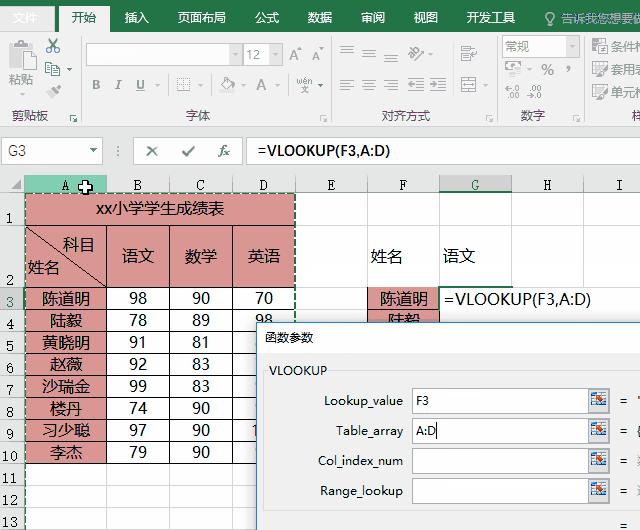Click increase indent icon
Image resolution: width=640 pixels, height=530 pixels.
[x=438, y=85]
